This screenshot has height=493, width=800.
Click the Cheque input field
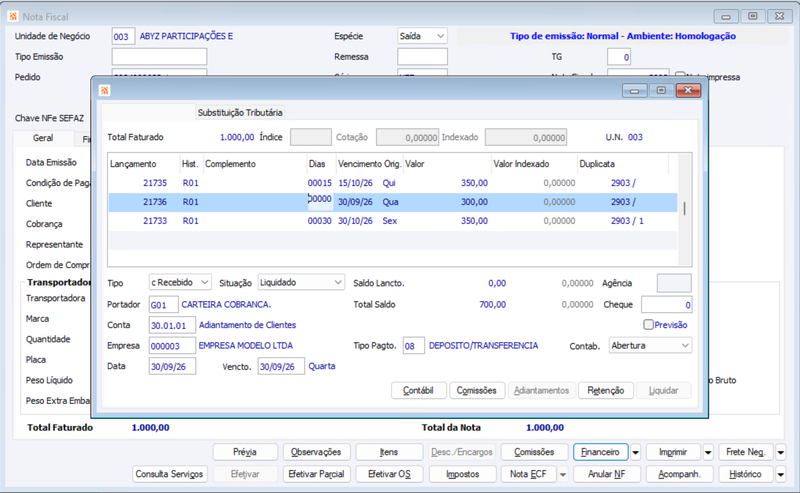[x=666, y=305]
